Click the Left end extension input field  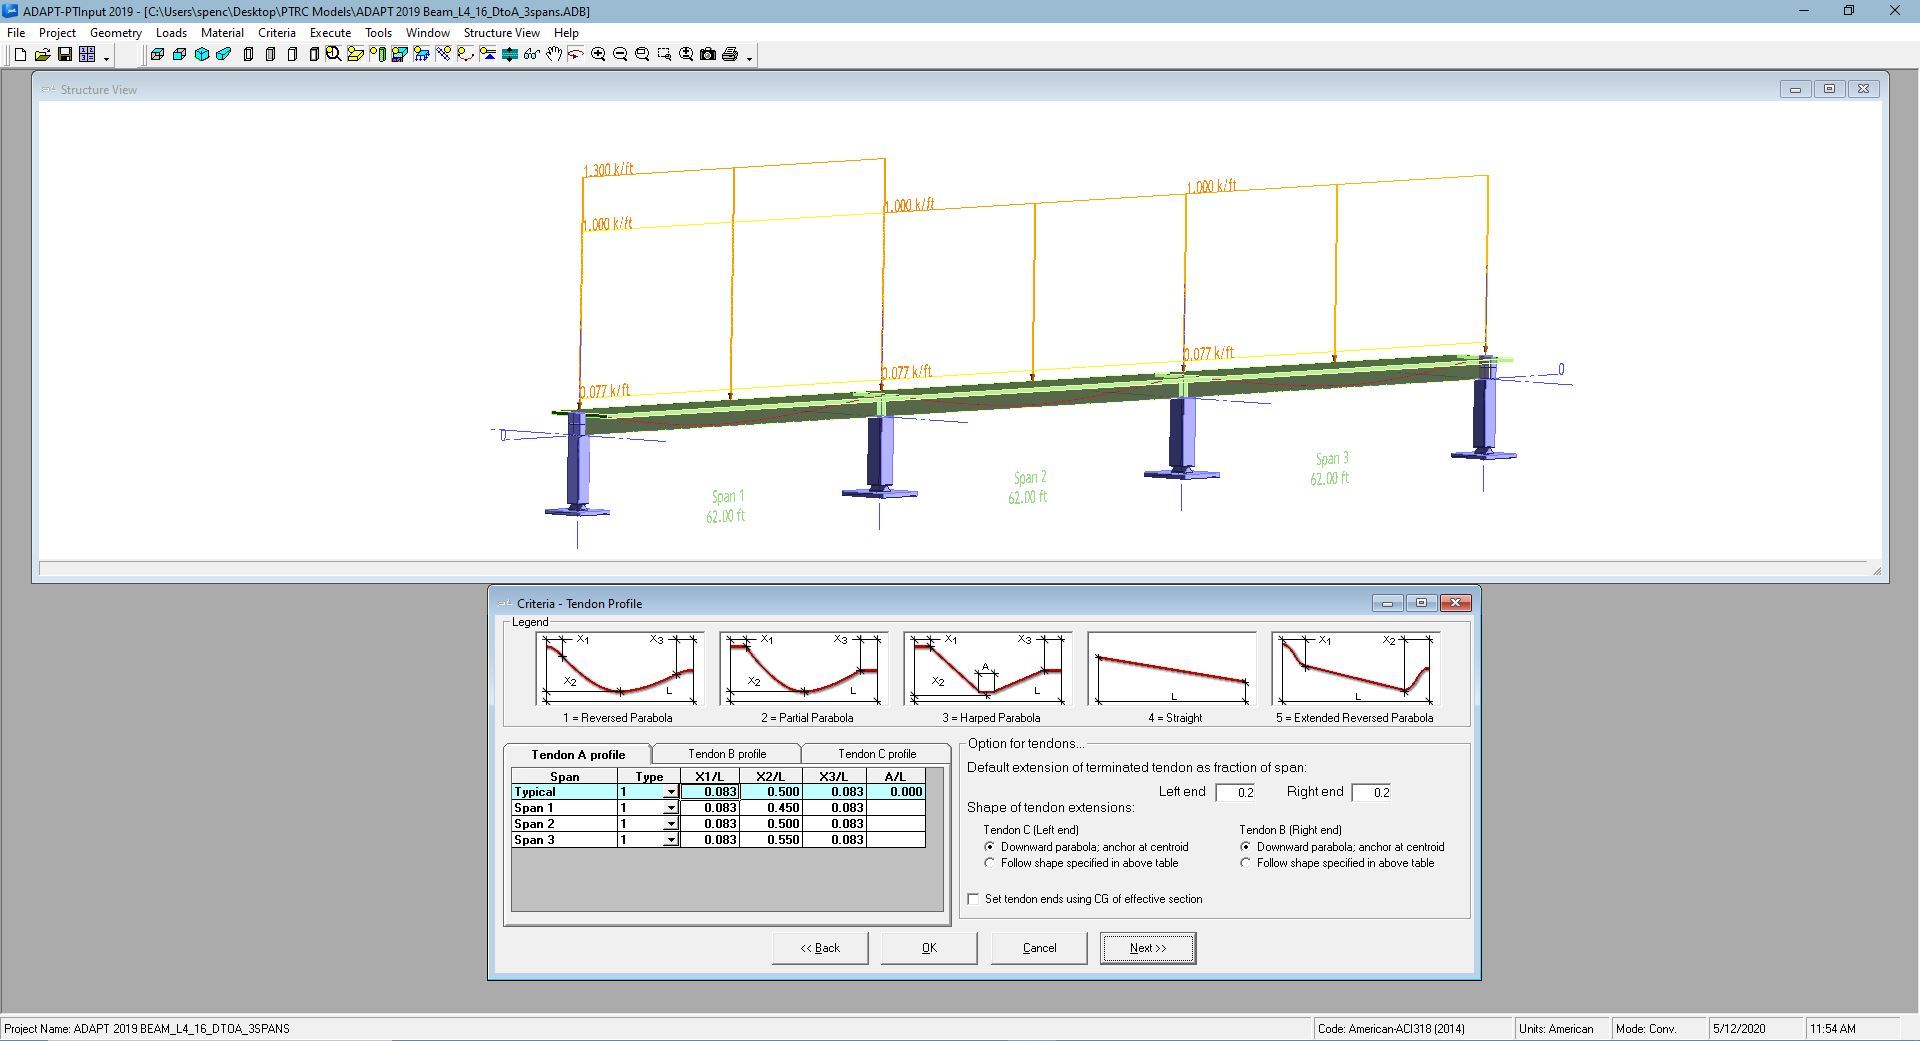[1235, 792]
